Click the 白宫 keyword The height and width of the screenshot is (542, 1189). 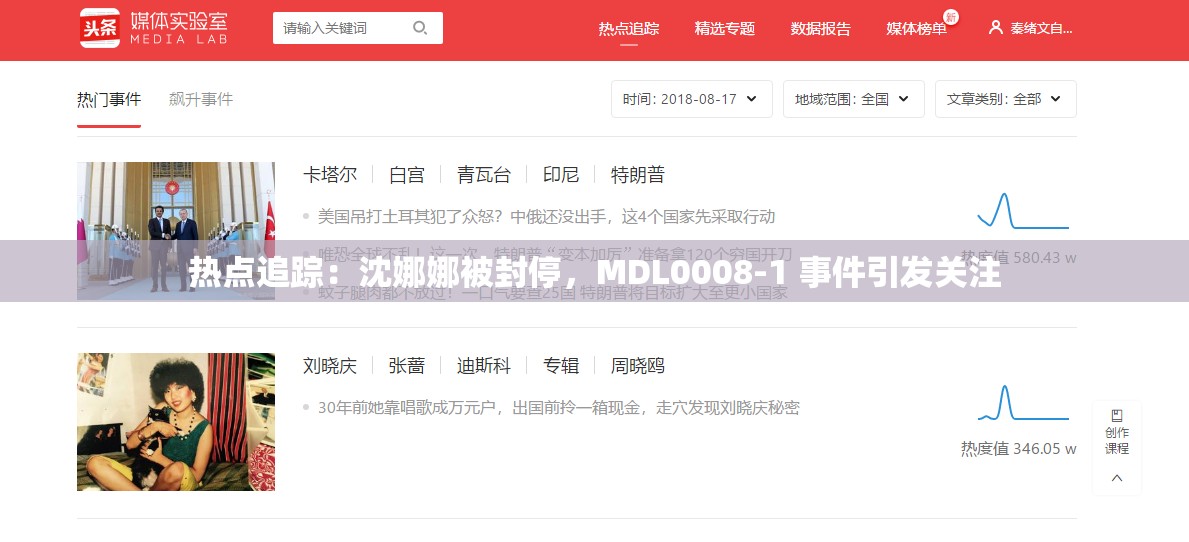click(x=406, y=175)
